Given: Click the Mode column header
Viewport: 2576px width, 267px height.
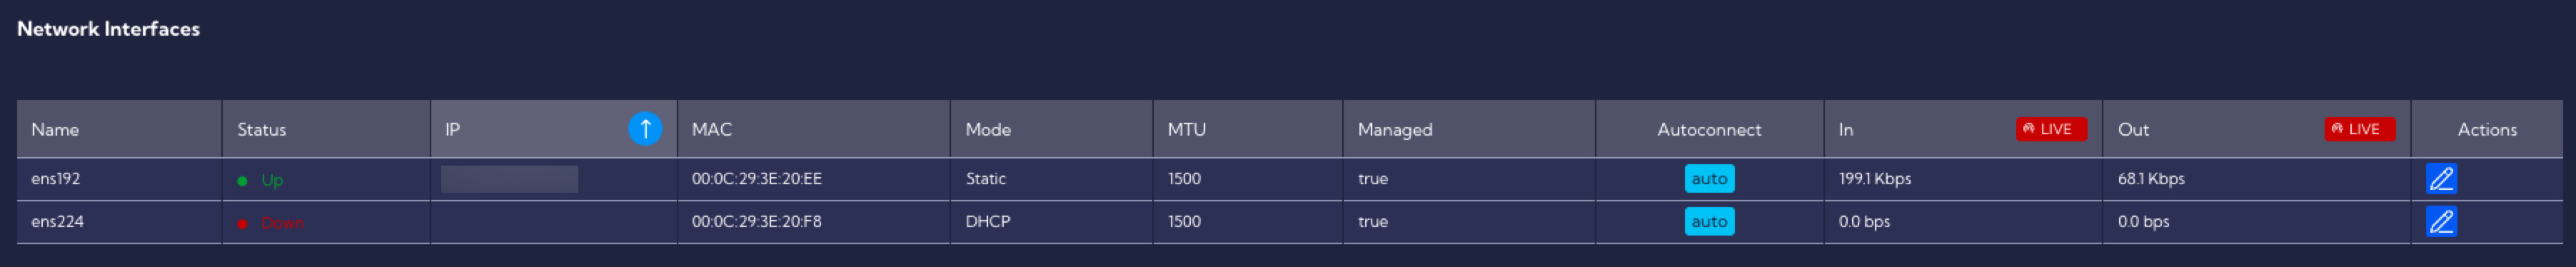Looking at the screenshot, I should (988, 130).
